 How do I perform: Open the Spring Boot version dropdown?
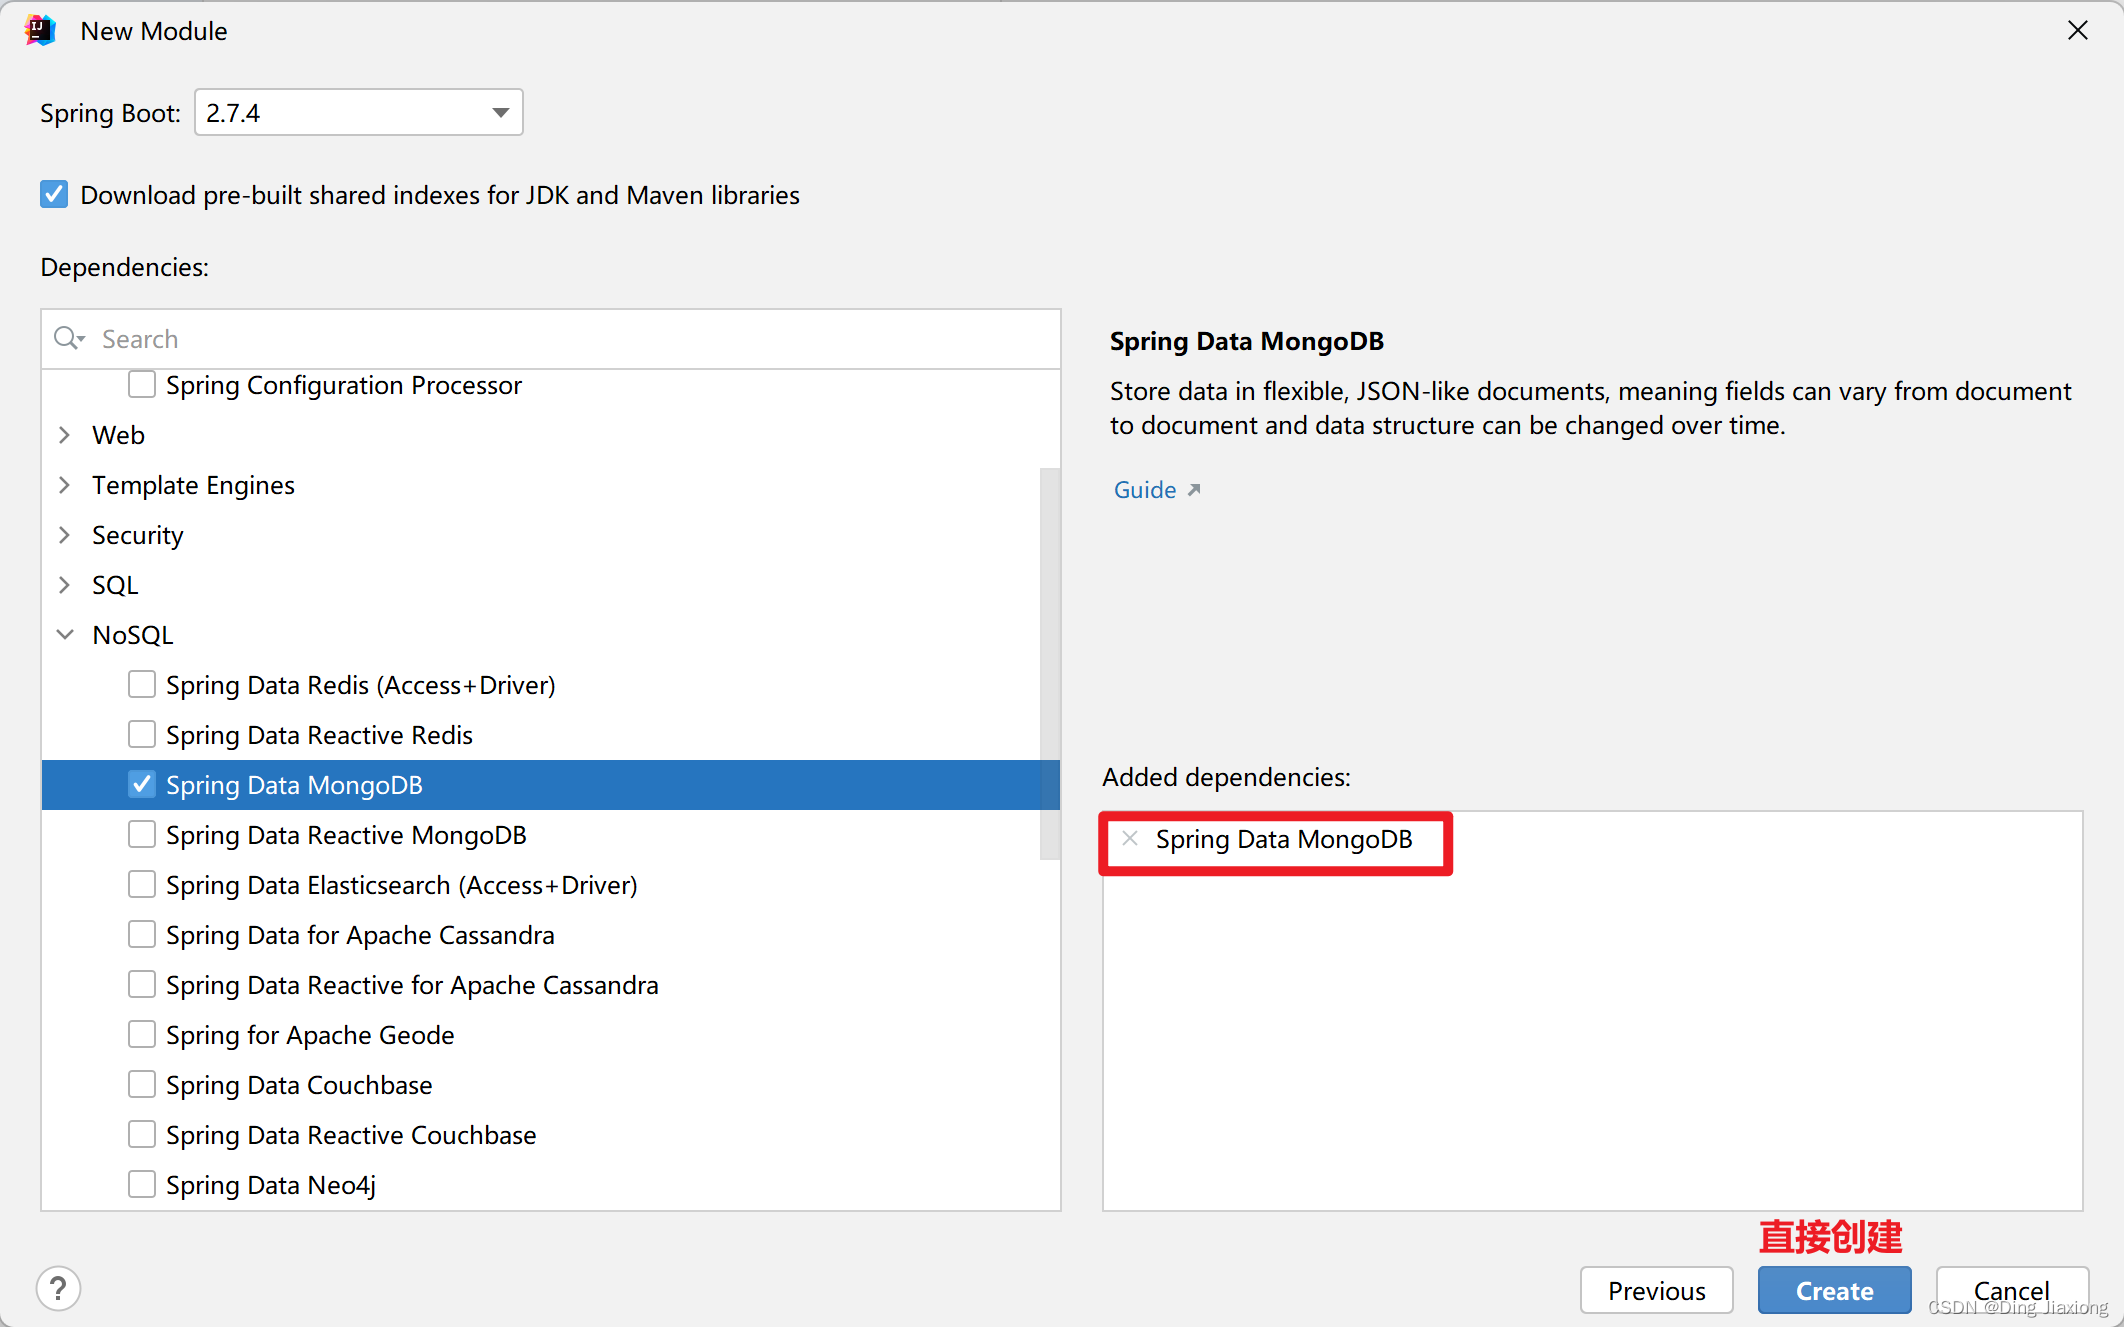pyautogui.click(x=359, y=112)
